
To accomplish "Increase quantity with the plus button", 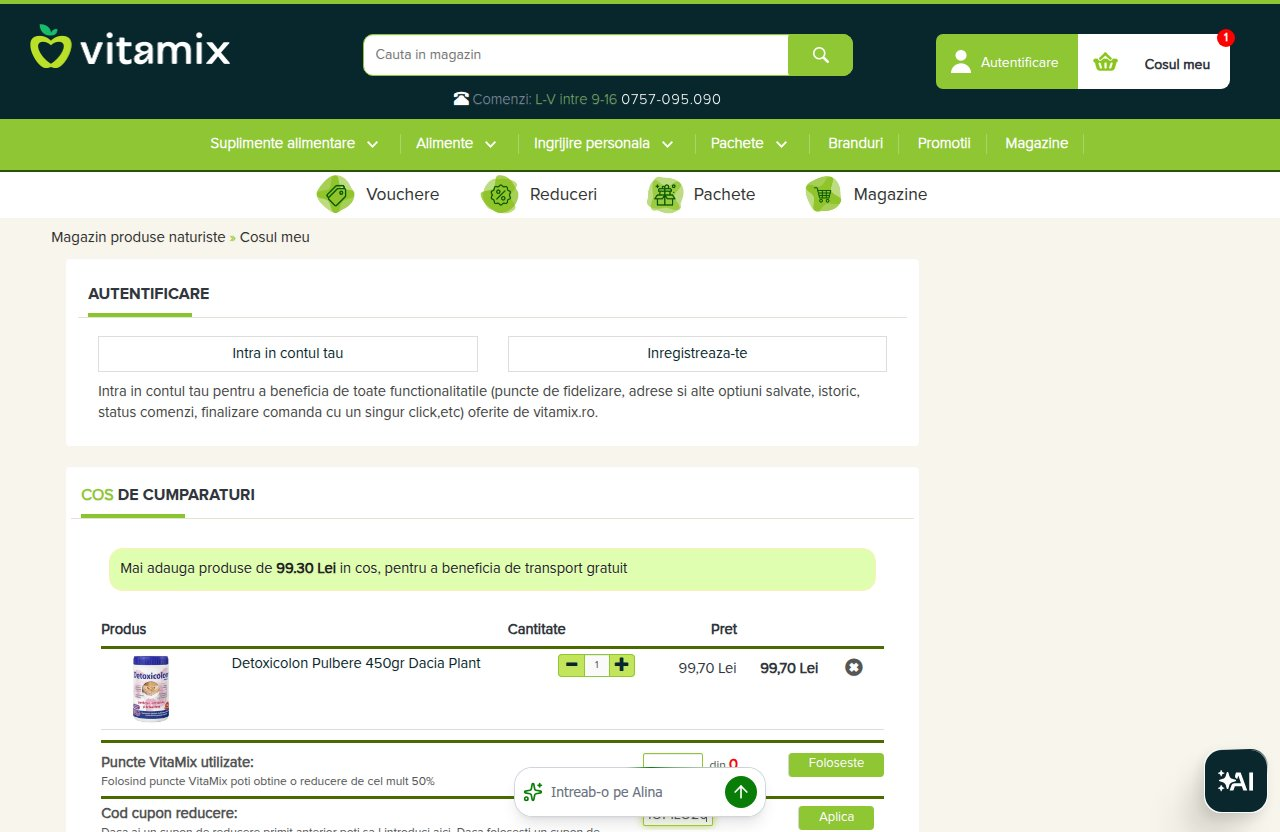I will pyautogui.click(x=622, y=665).
